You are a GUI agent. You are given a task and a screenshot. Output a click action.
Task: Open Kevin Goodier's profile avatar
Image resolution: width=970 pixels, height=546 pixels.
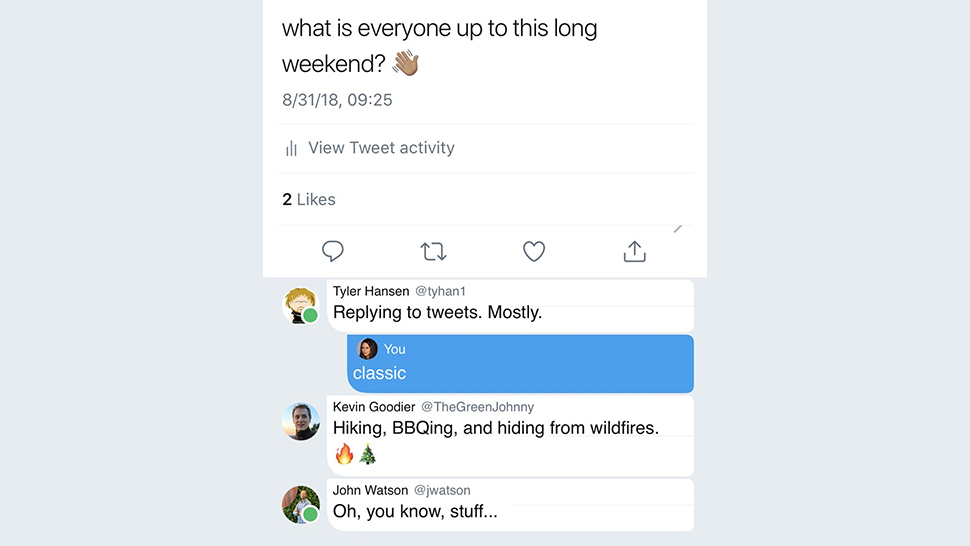[x=301, y=421]
